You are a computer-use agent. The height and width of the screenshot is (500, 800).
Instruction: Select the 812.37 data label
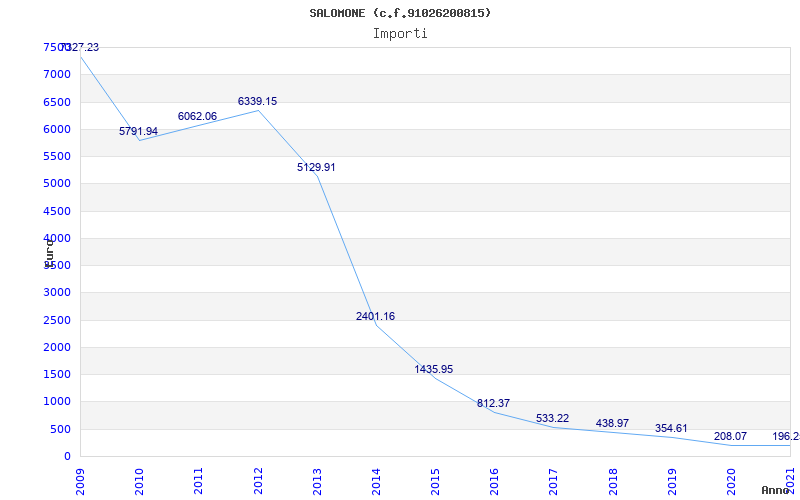(x=493, y=404)
